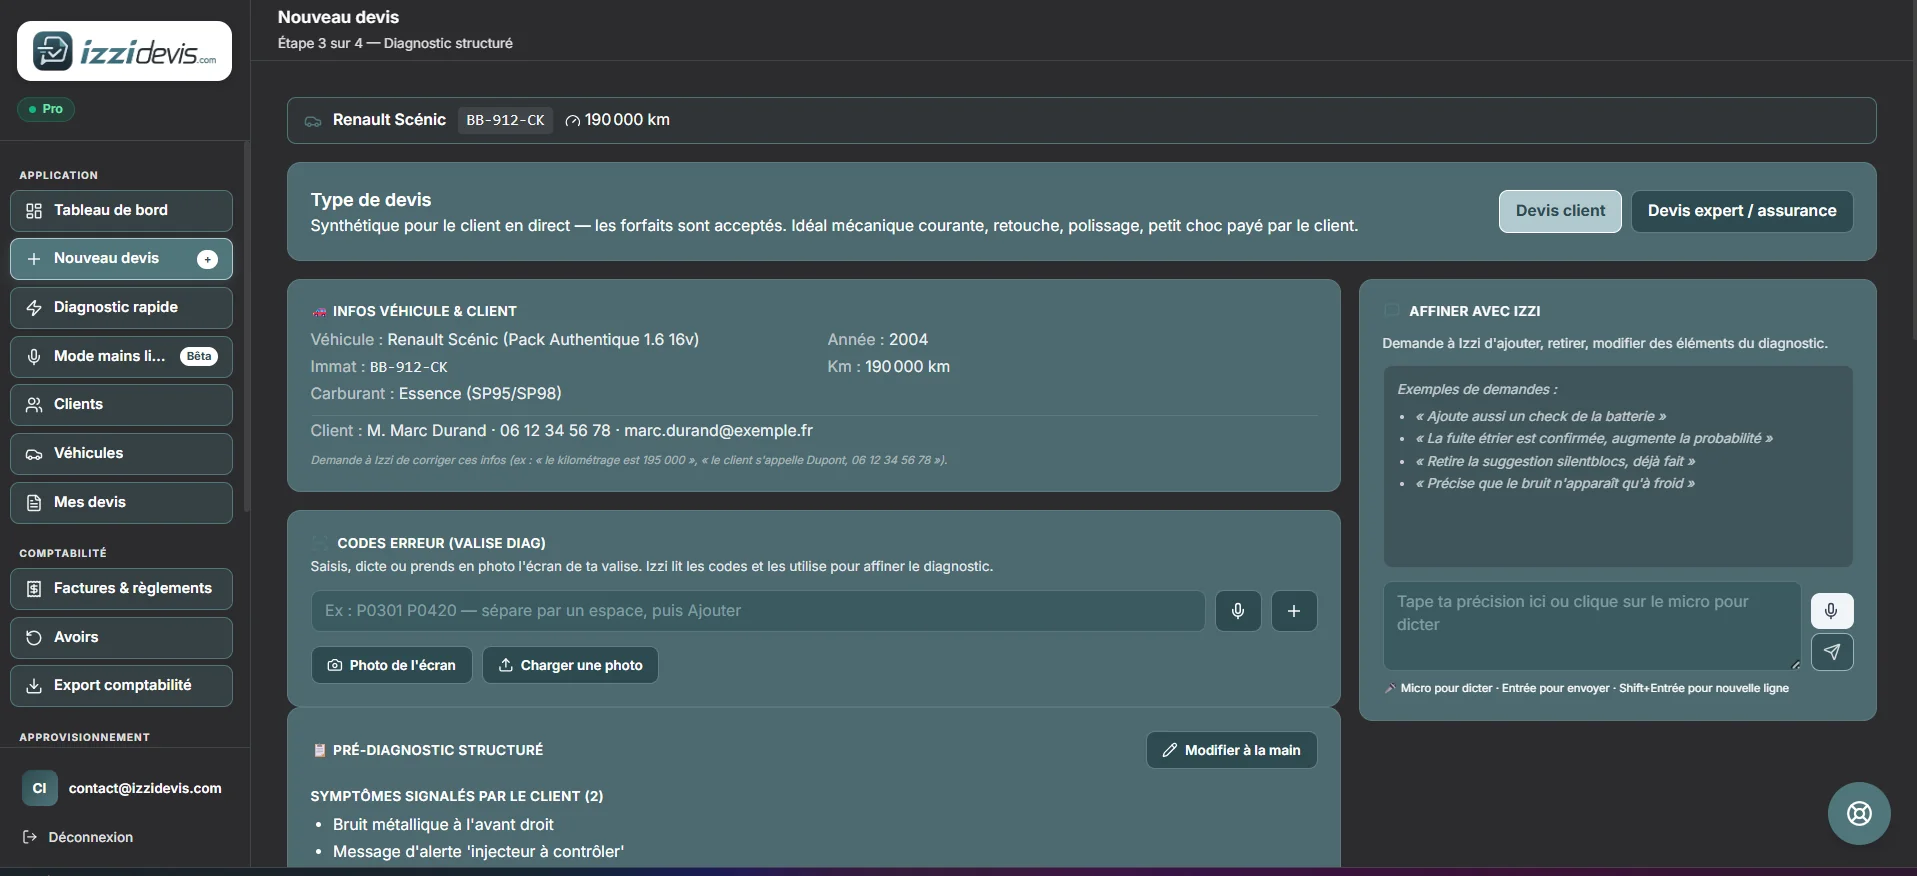Click example 'Retire la suggestion silentblocs, déjà fait'
The height and width of the screenshot is (876, 1917).
click(x=1555, y=461)
